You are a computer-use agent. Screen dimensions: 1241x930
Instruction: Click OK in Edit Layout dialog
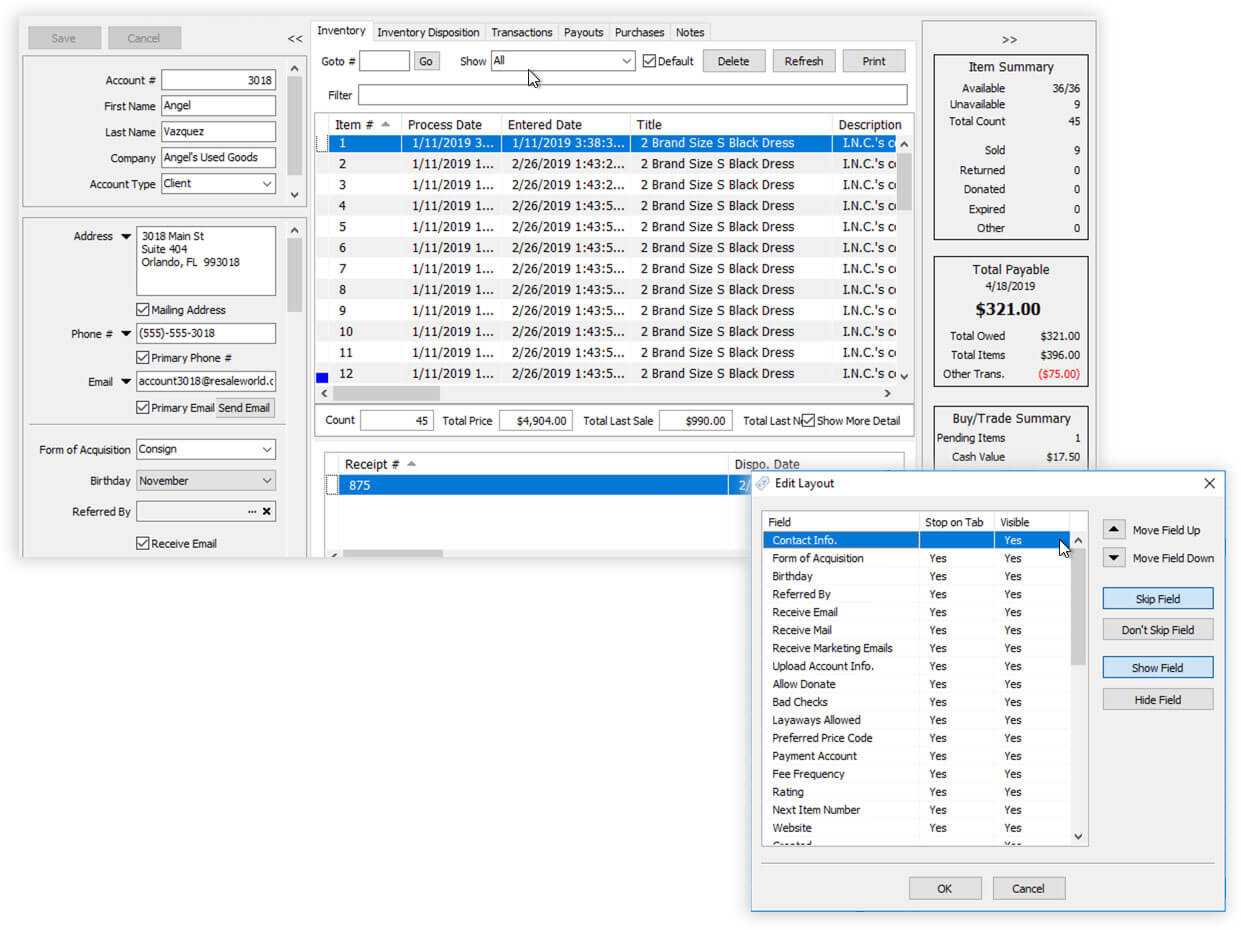tap(945, 888)
